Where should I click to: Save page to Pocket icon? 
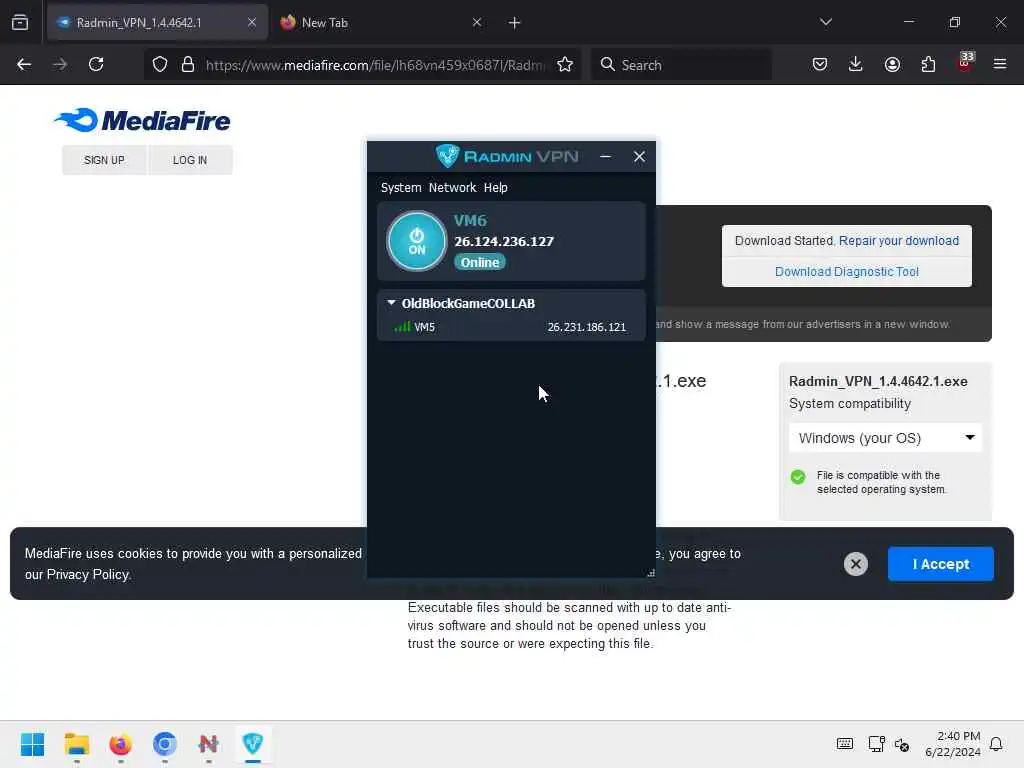[x=820, y=65]
